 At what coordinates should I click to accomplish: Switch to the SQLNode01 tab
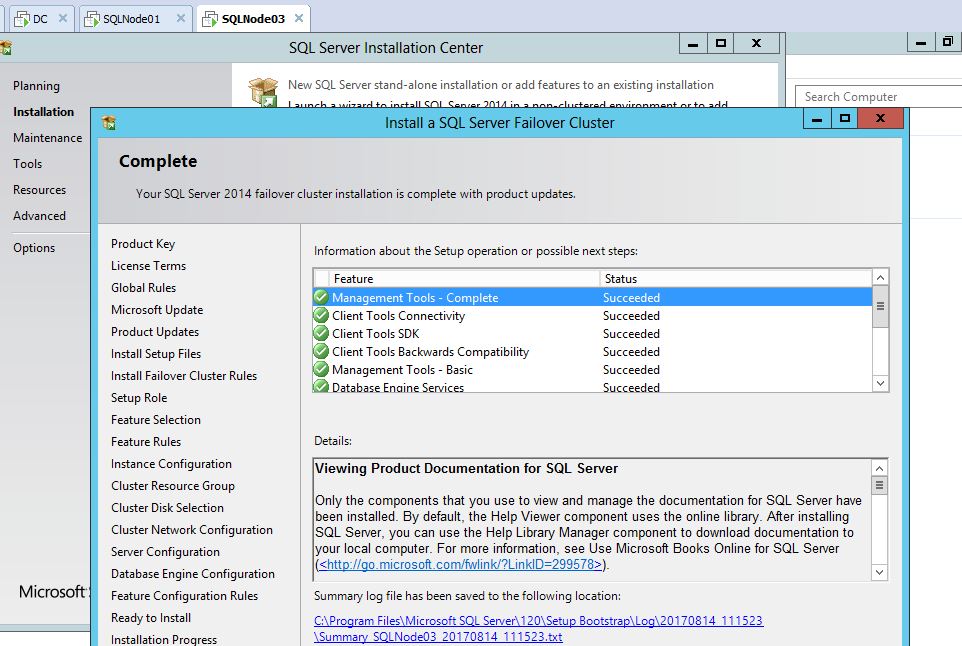coord(129,17)
